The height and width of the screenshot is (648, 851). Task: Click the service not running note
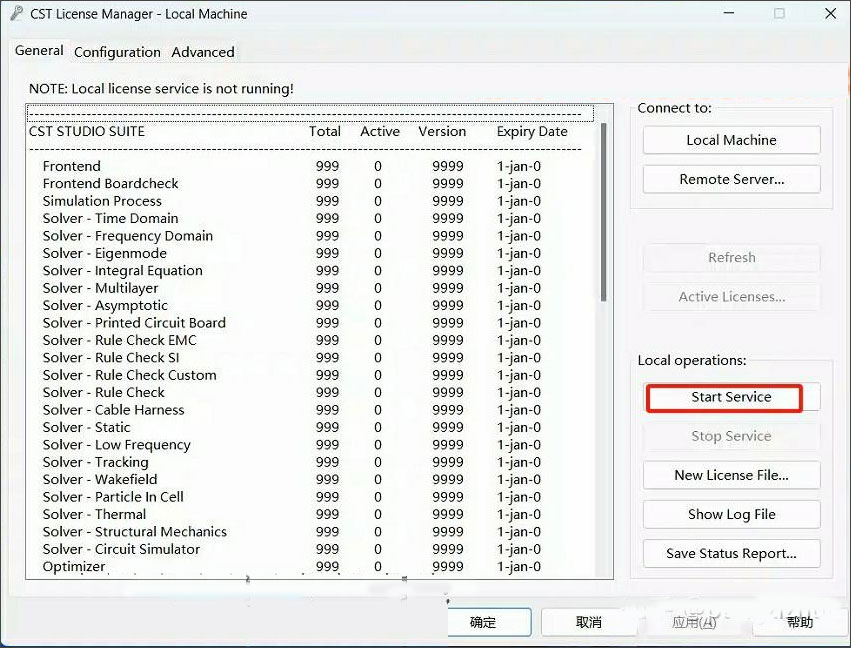pos(161,88)
